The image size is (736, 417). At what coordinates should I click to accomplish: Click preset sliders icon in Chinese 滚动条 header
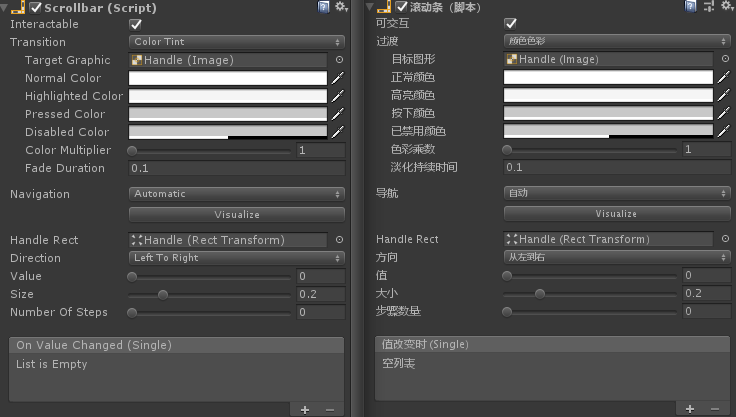pos(709,6)
